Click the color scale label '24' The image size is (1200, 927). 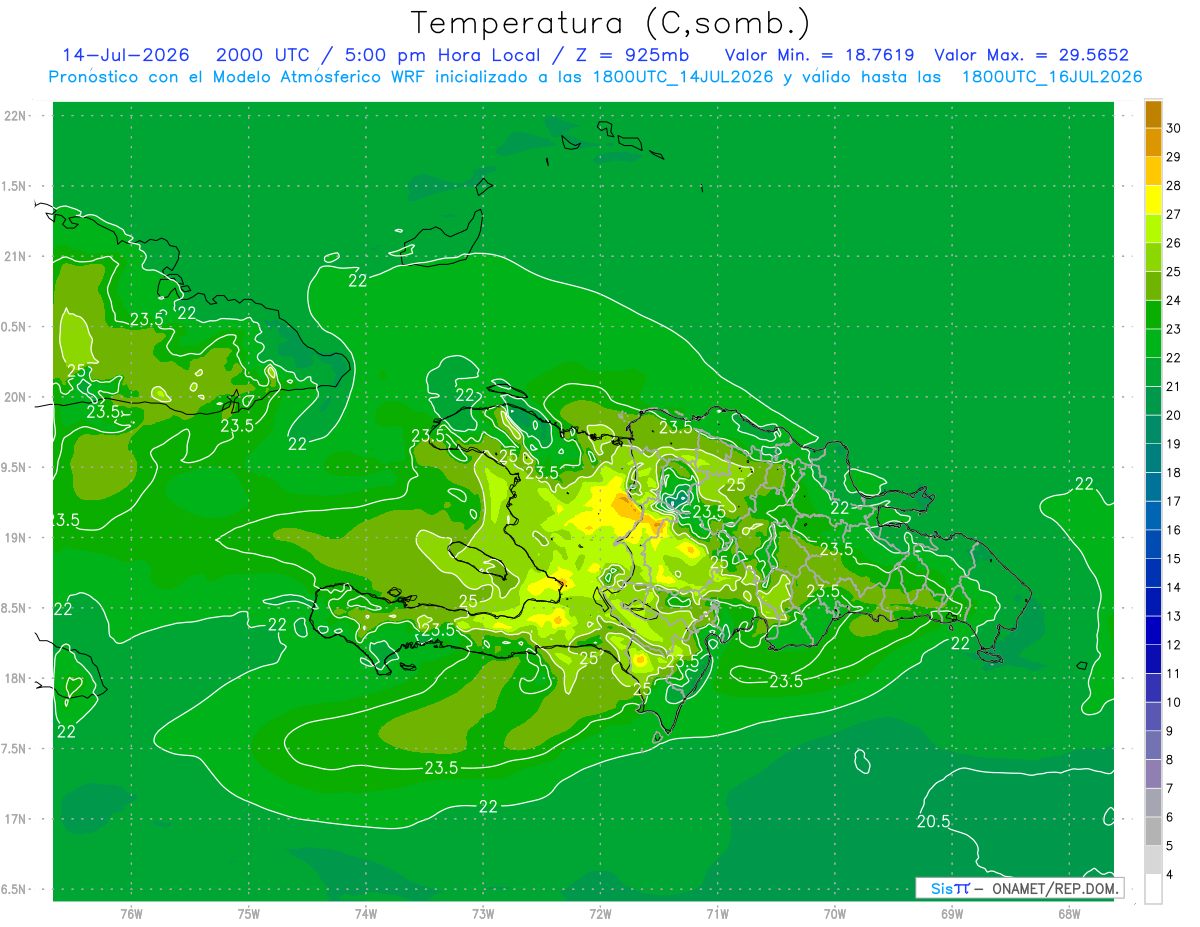point(1173,300)
